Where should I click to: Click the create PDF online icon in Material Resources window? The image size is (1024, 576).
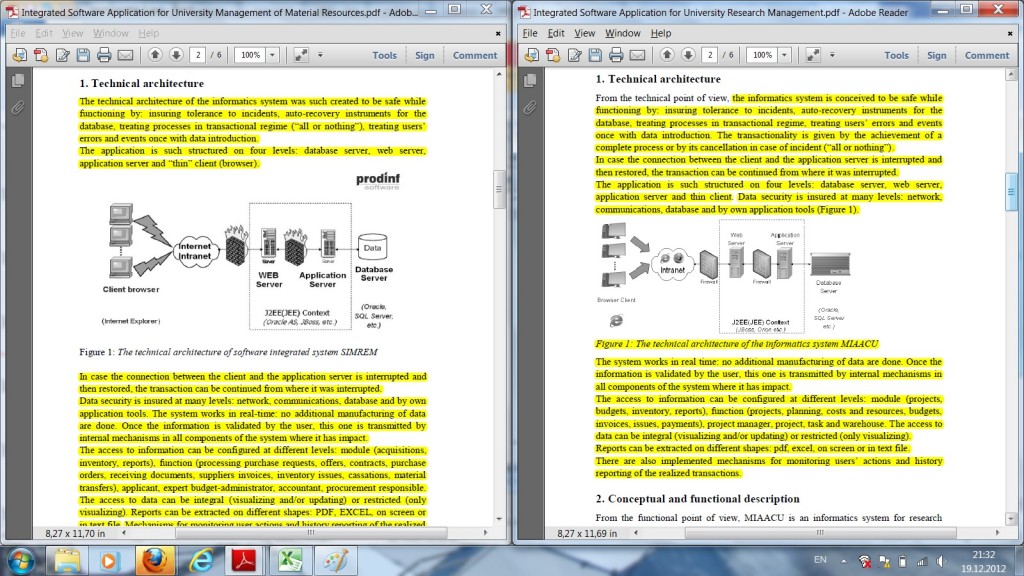tap(20, 56)
